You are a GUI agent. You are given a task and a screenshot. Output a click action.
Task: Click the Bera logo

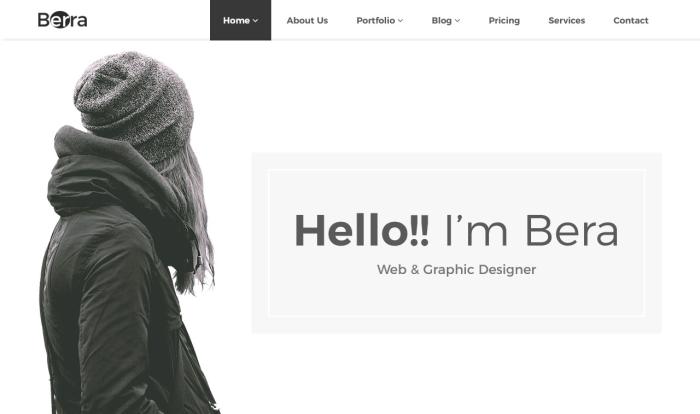62,20
